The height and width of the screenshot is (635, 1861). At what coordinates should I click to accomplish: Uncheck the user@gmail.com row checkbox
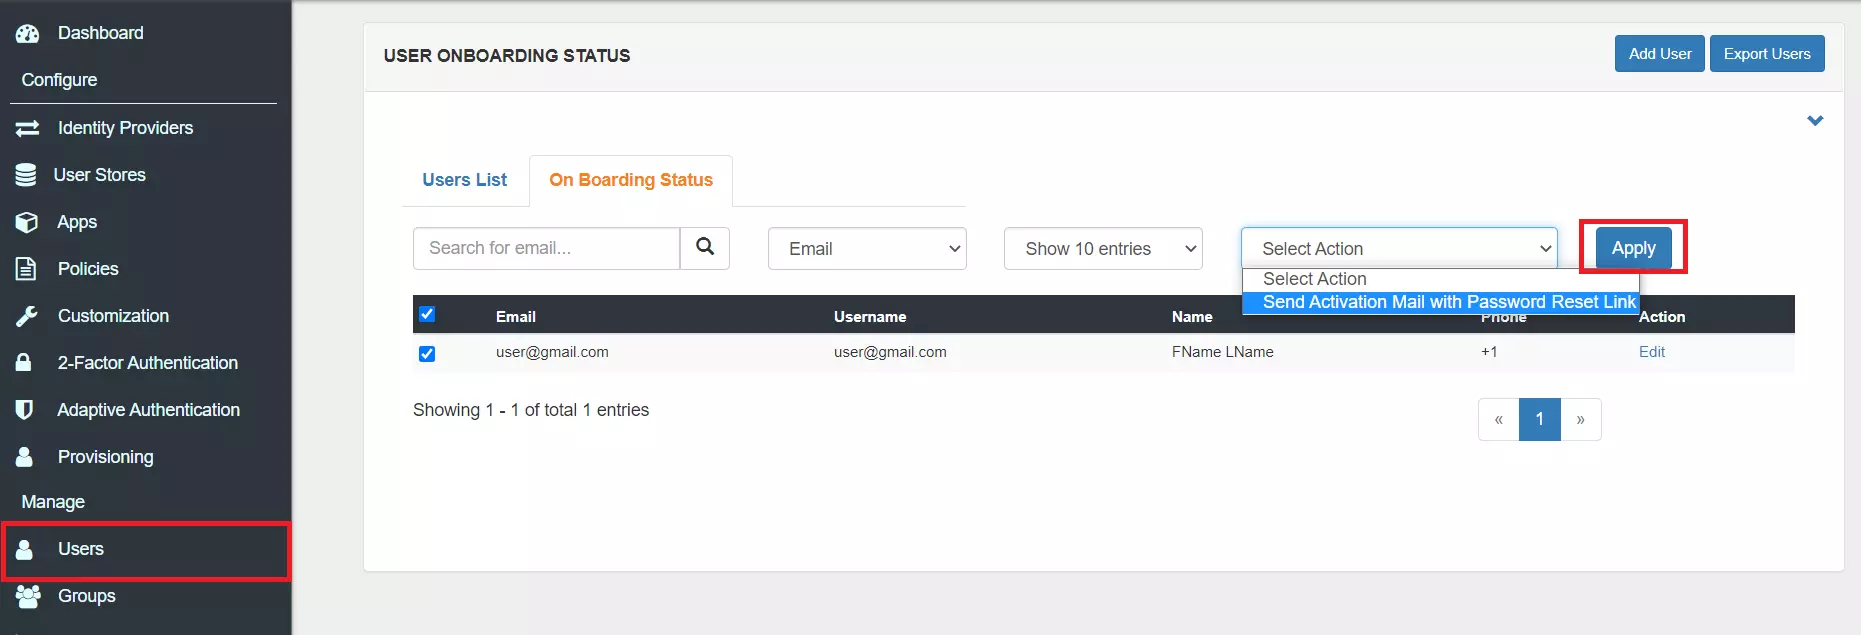[x=427, y=354]
